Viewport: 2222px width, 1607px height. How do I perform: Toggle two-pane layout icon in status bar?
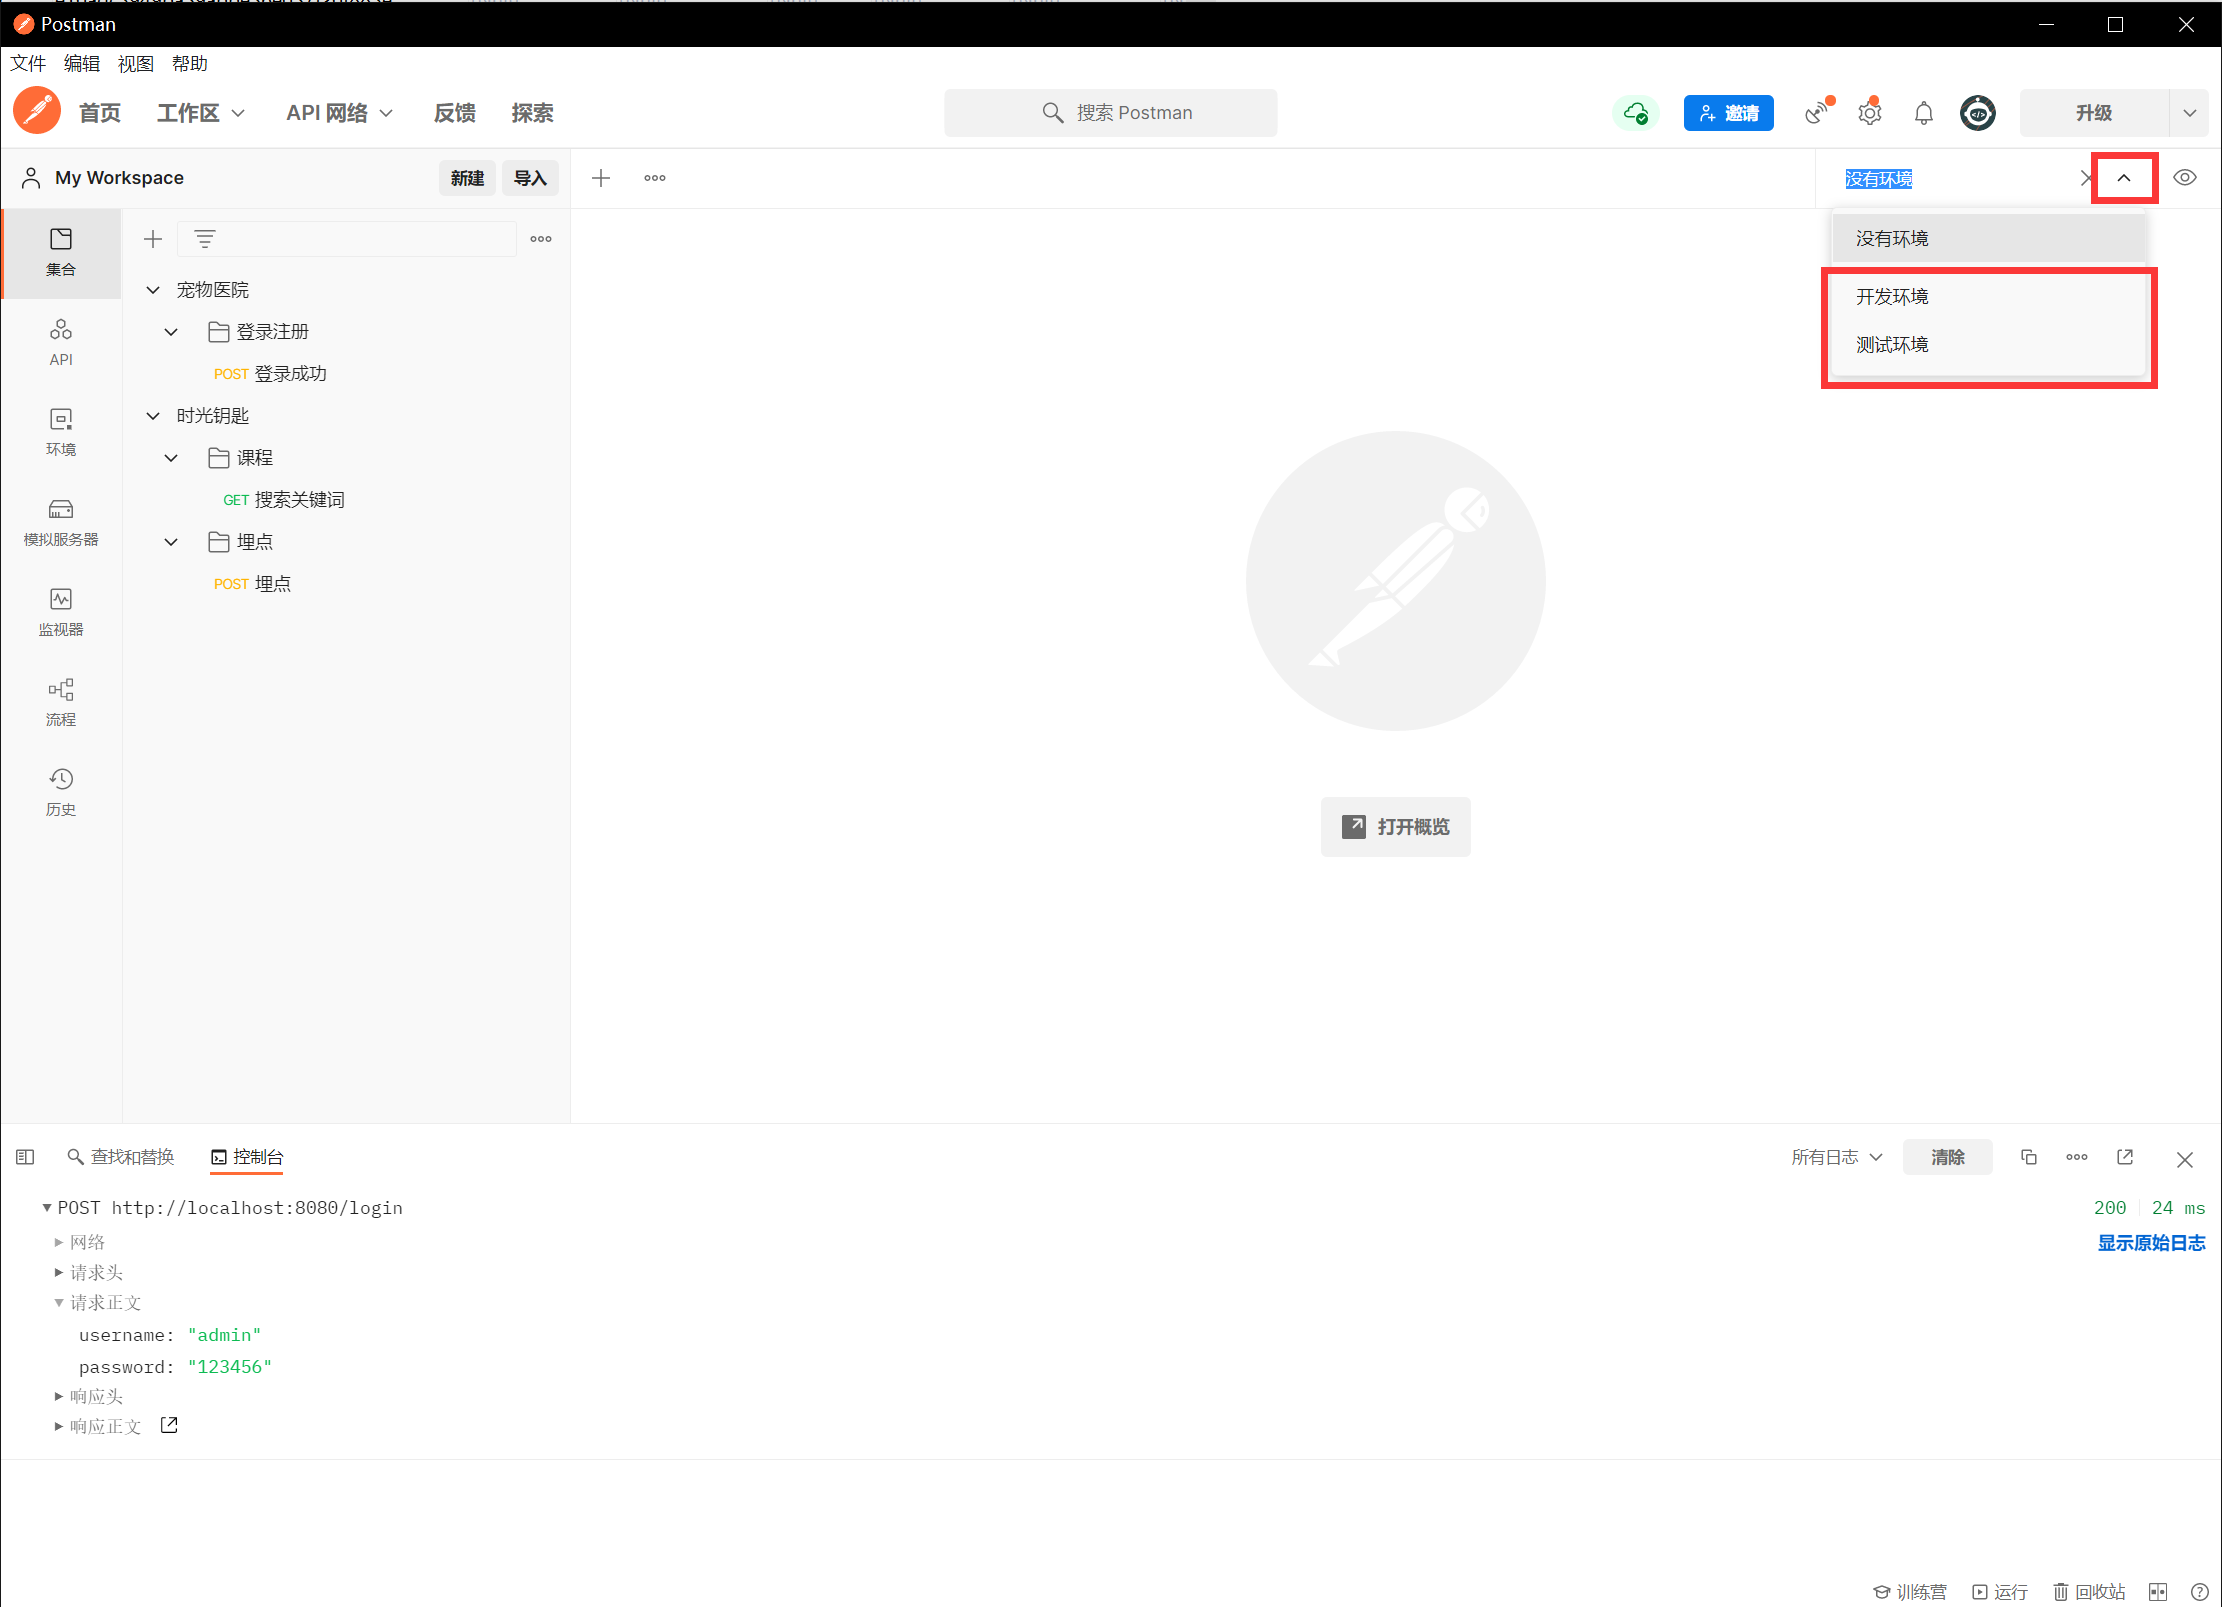tap(2157, 1591)
